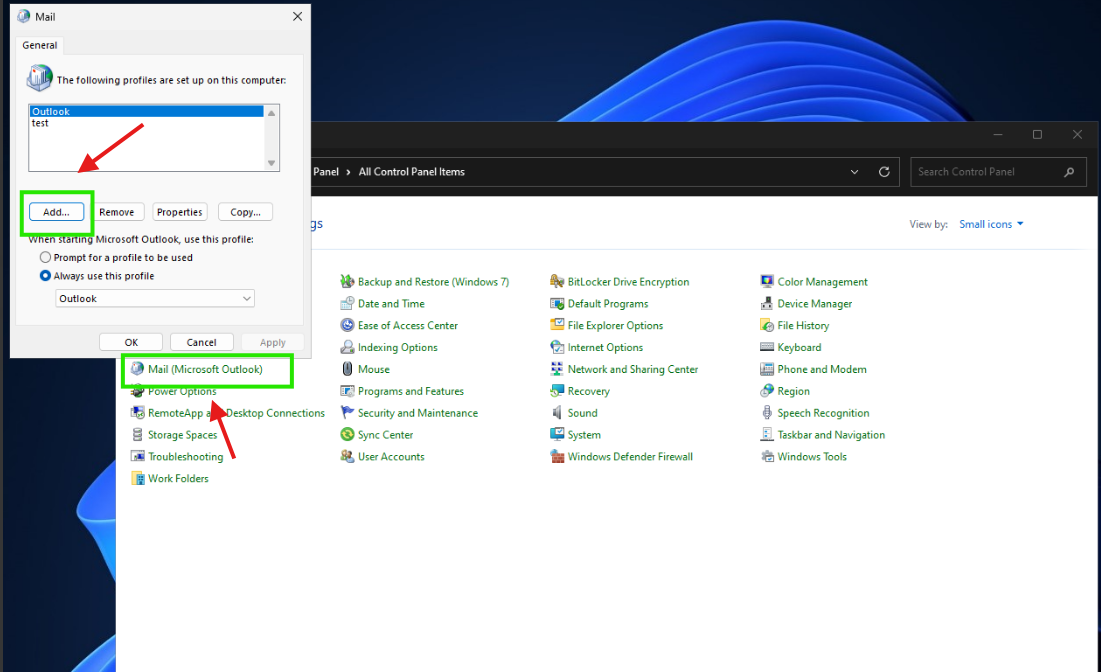The height and width of the screenshot is (672, 1101).
Task: Open the Mouse settings icon
Action: (347, 369)
